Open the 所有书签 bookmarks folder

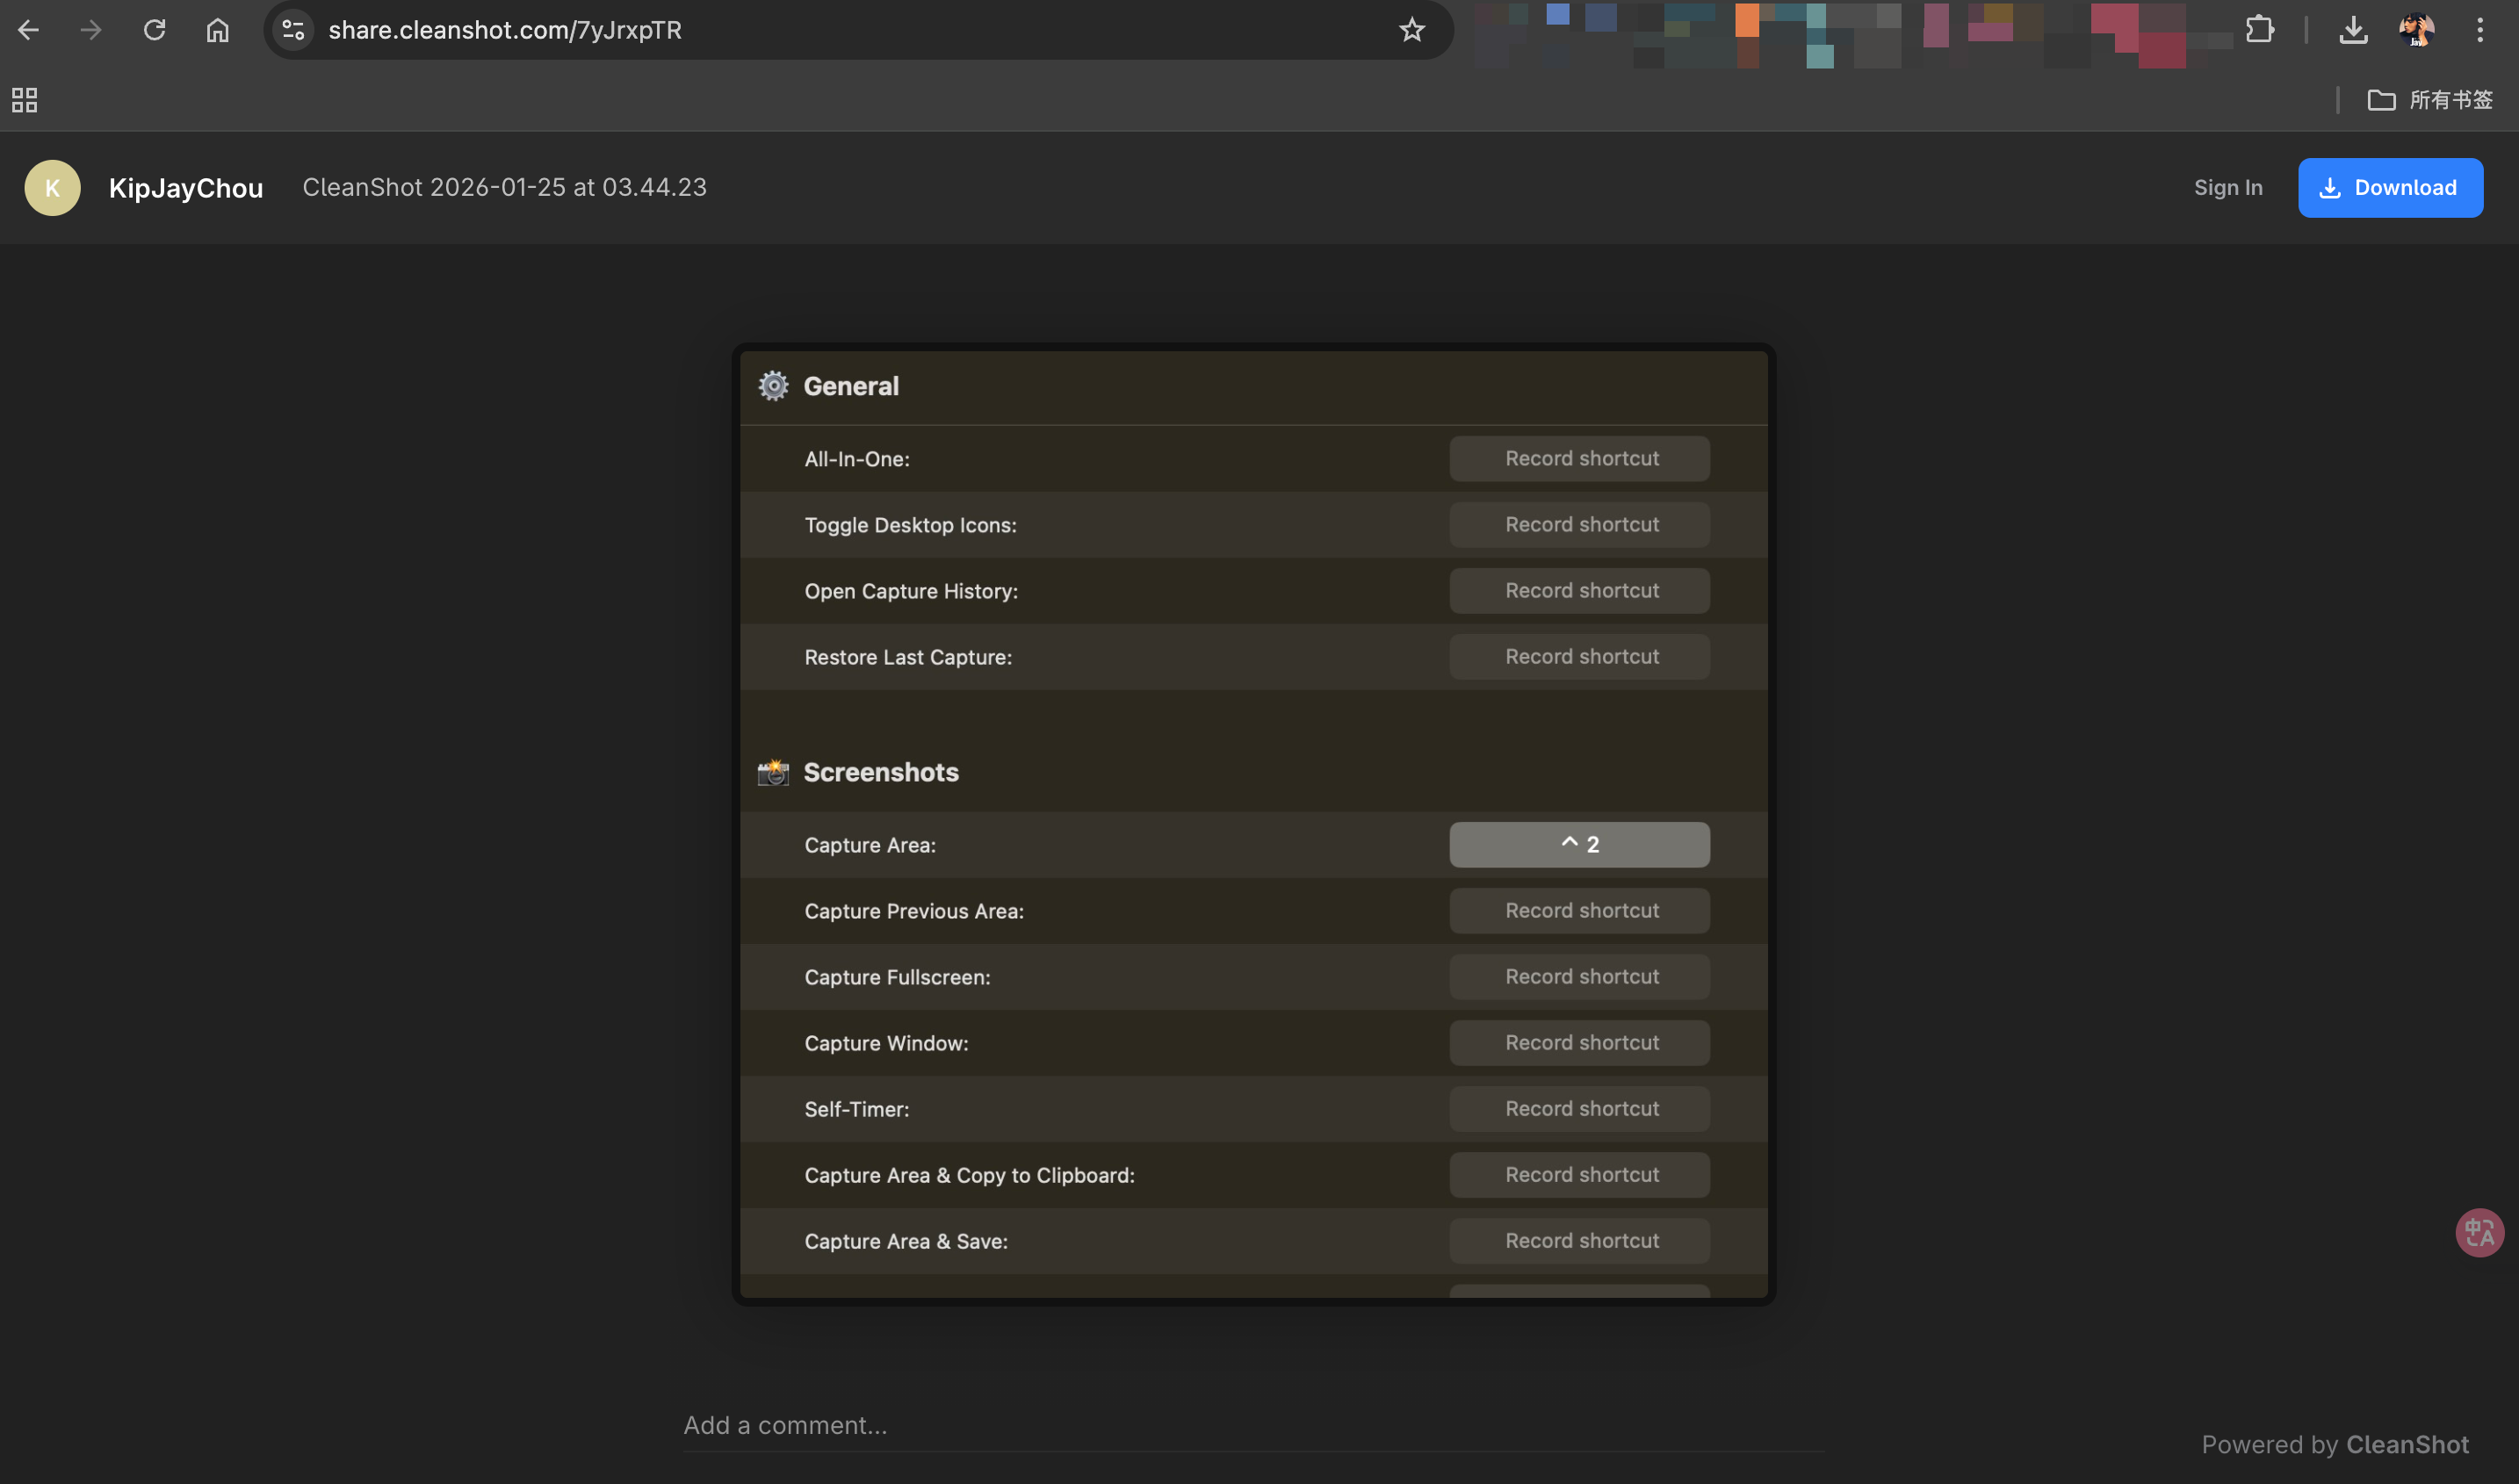[x=2430, y=100]
